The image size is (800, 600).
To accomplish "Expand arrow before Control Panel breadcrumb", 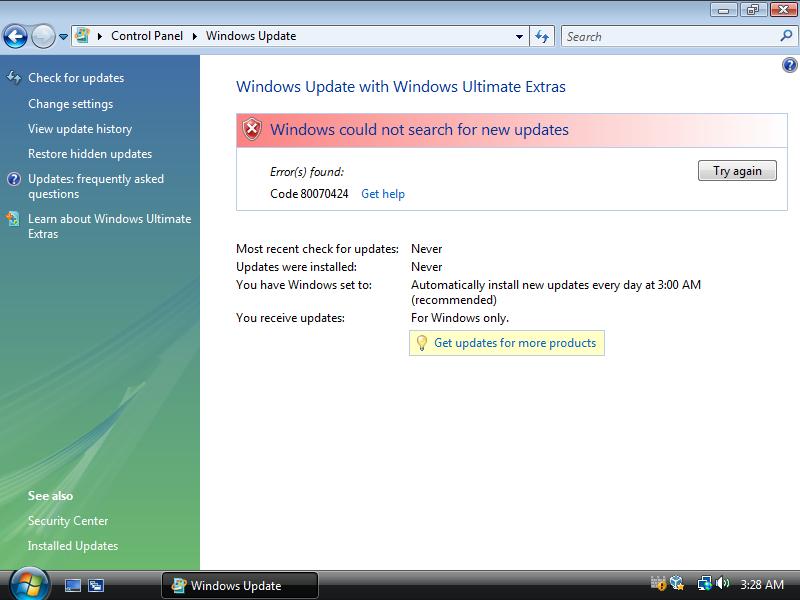I will pos(100,36).
